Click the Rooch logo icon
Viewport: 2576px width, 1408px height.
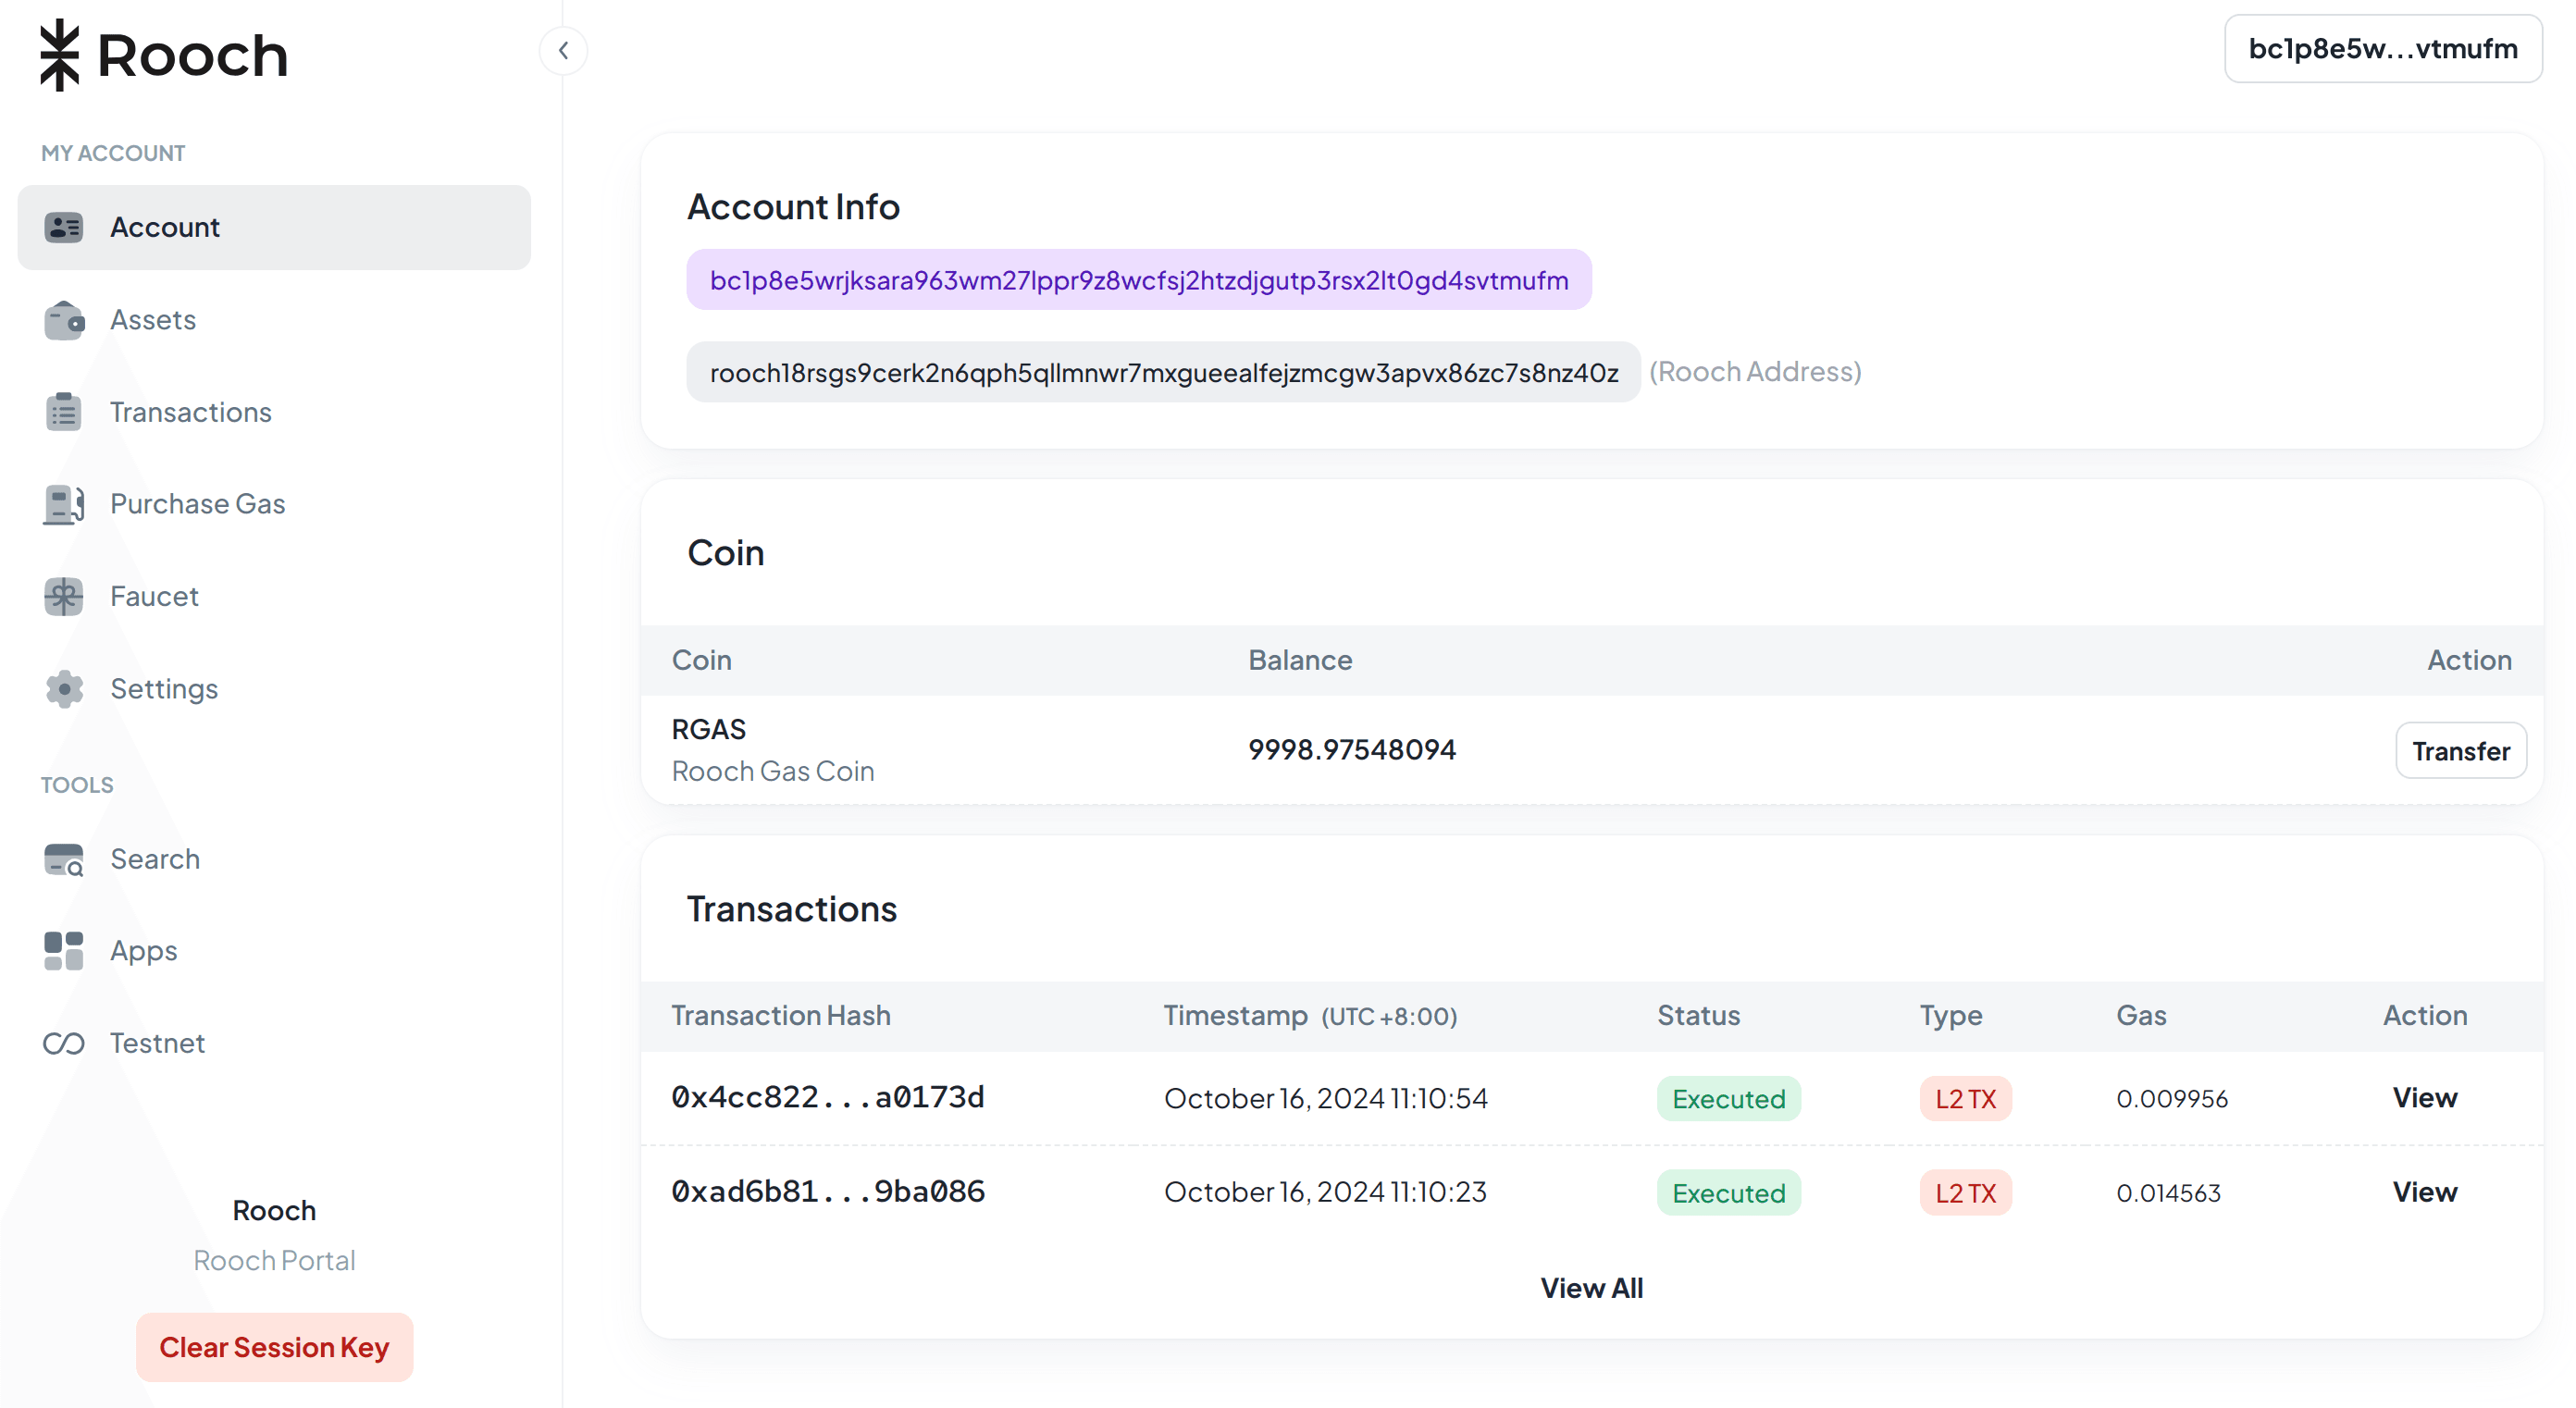60,55
